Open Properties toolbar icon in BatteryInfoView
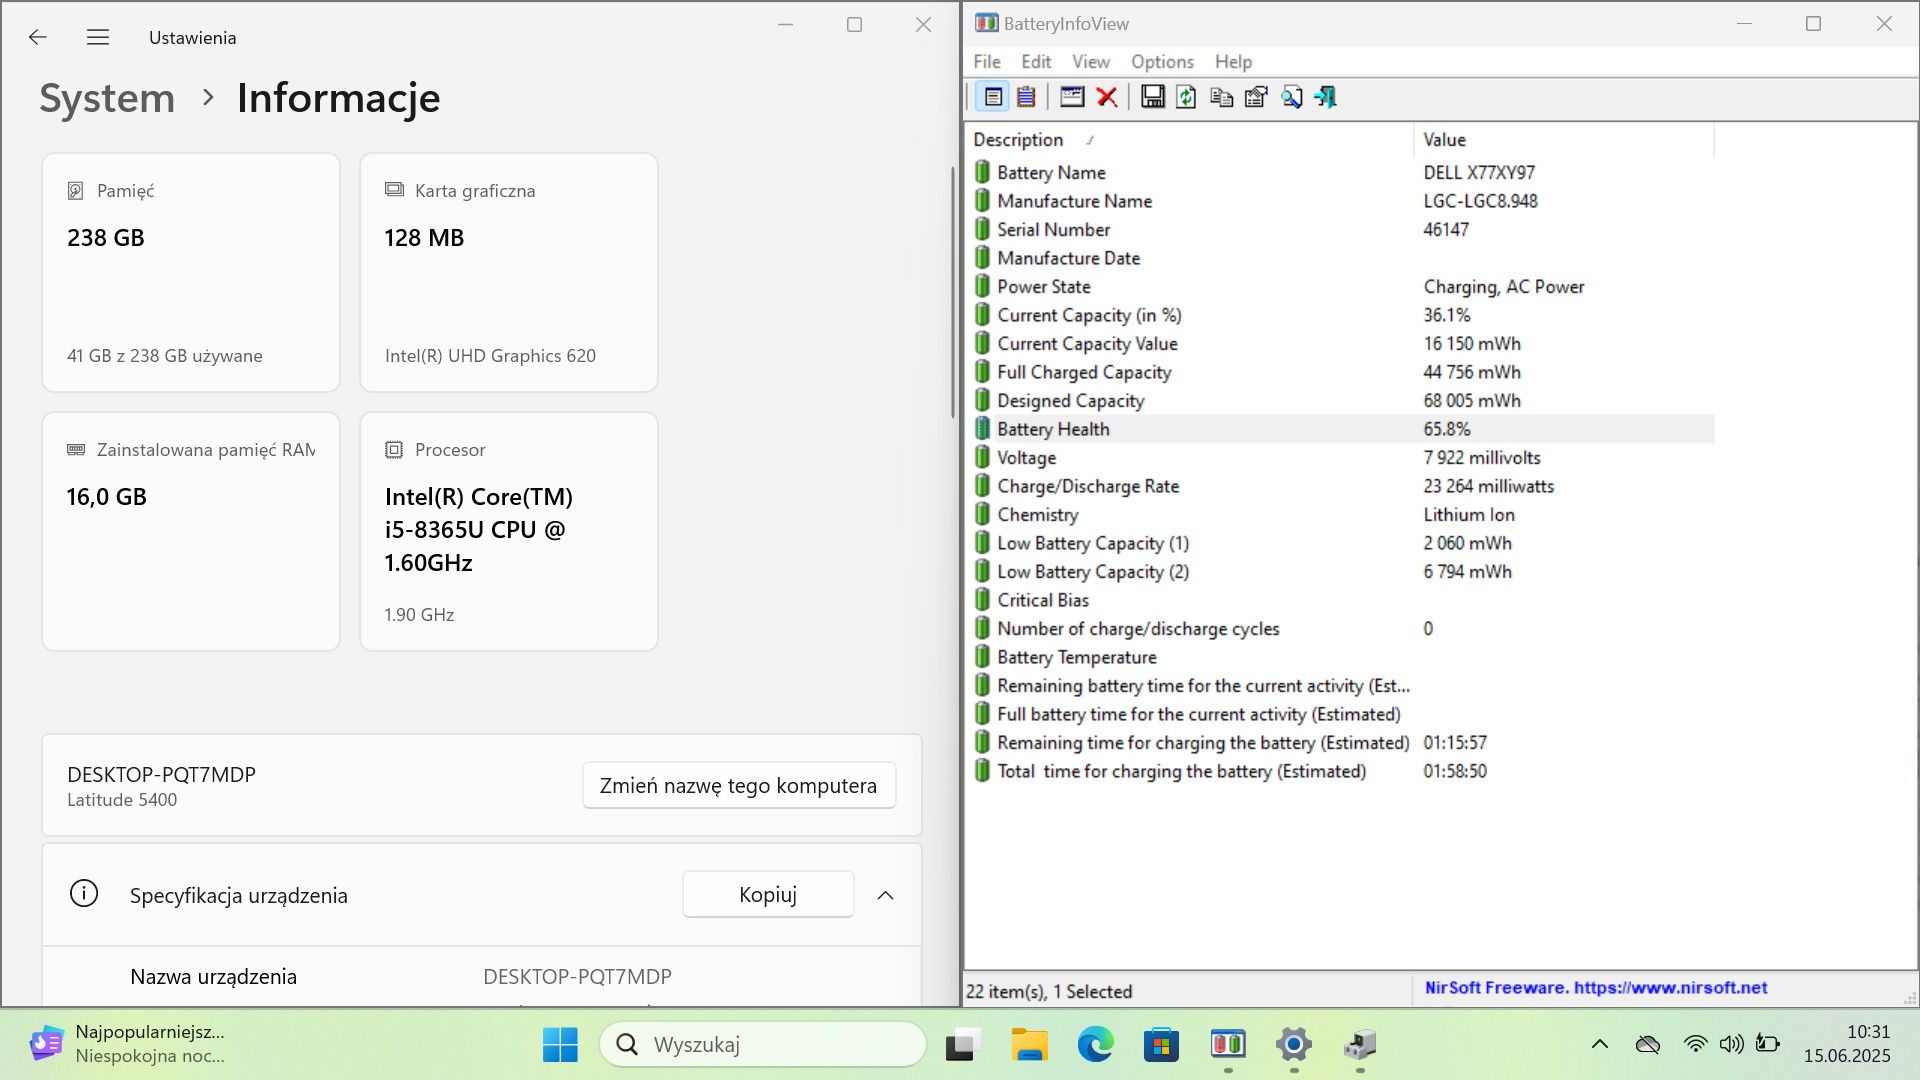Screen dimensions: 1920x1080 point(1256,97)
